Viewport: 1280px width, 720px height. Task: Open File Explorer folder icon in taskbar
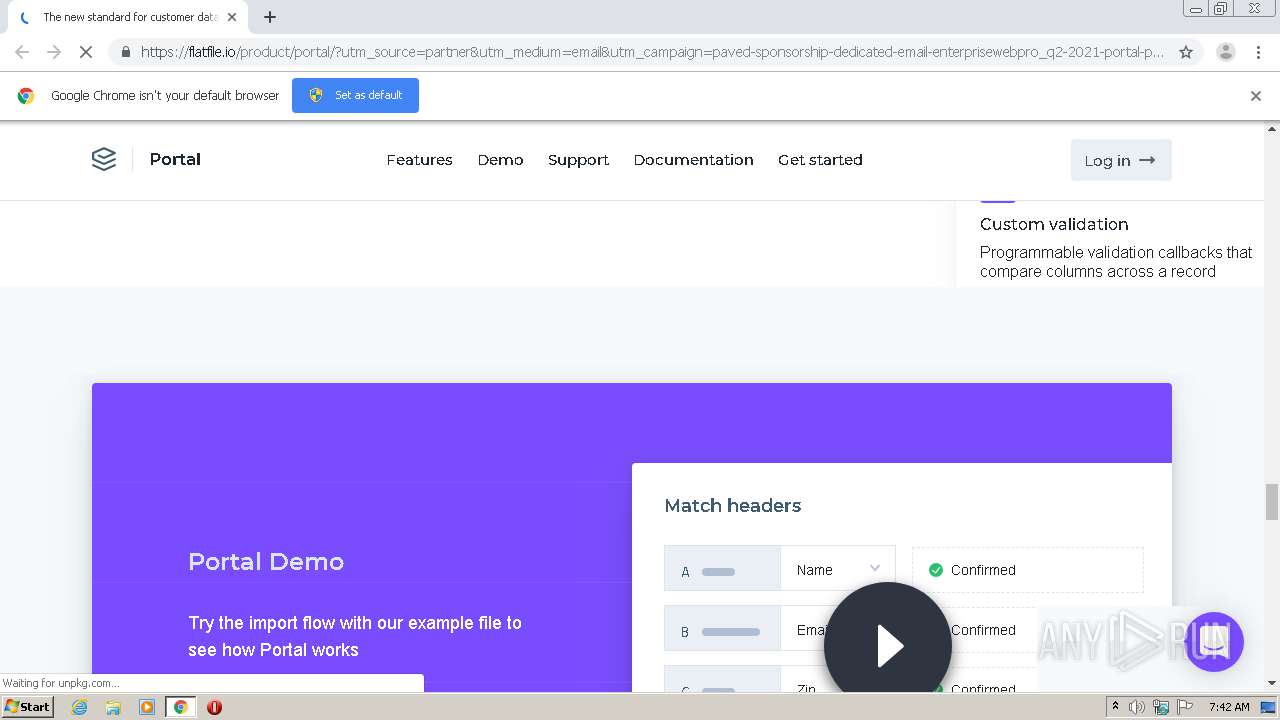click(113, 707)
